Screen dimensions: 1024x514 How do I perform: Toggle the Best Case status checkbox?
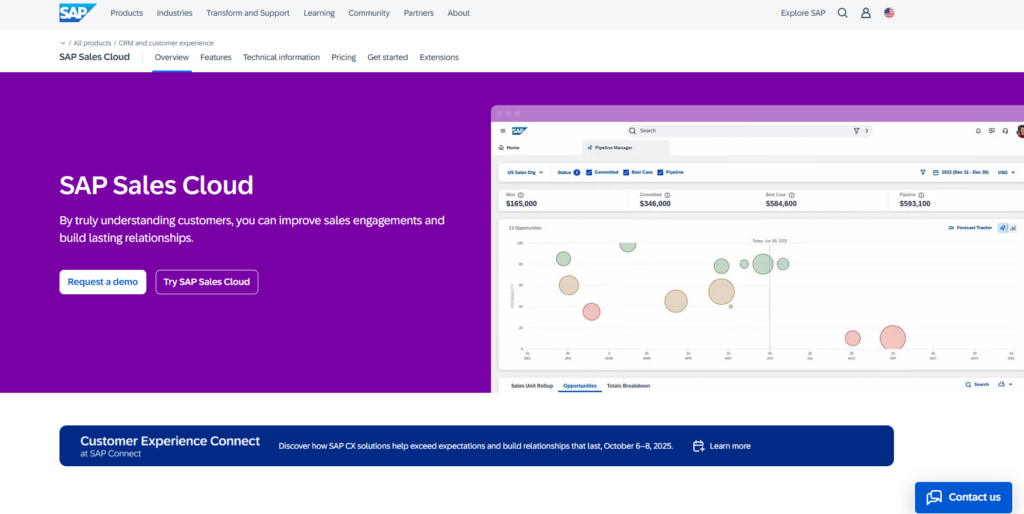[x=626, y=172]
